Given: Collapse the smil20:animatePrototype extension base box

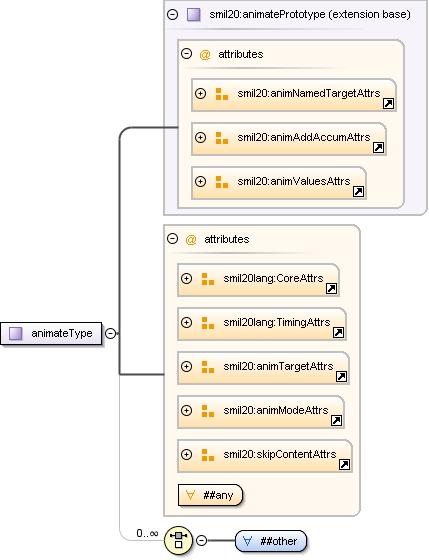Looking at the screenshot, I should (x=173, y=15).
